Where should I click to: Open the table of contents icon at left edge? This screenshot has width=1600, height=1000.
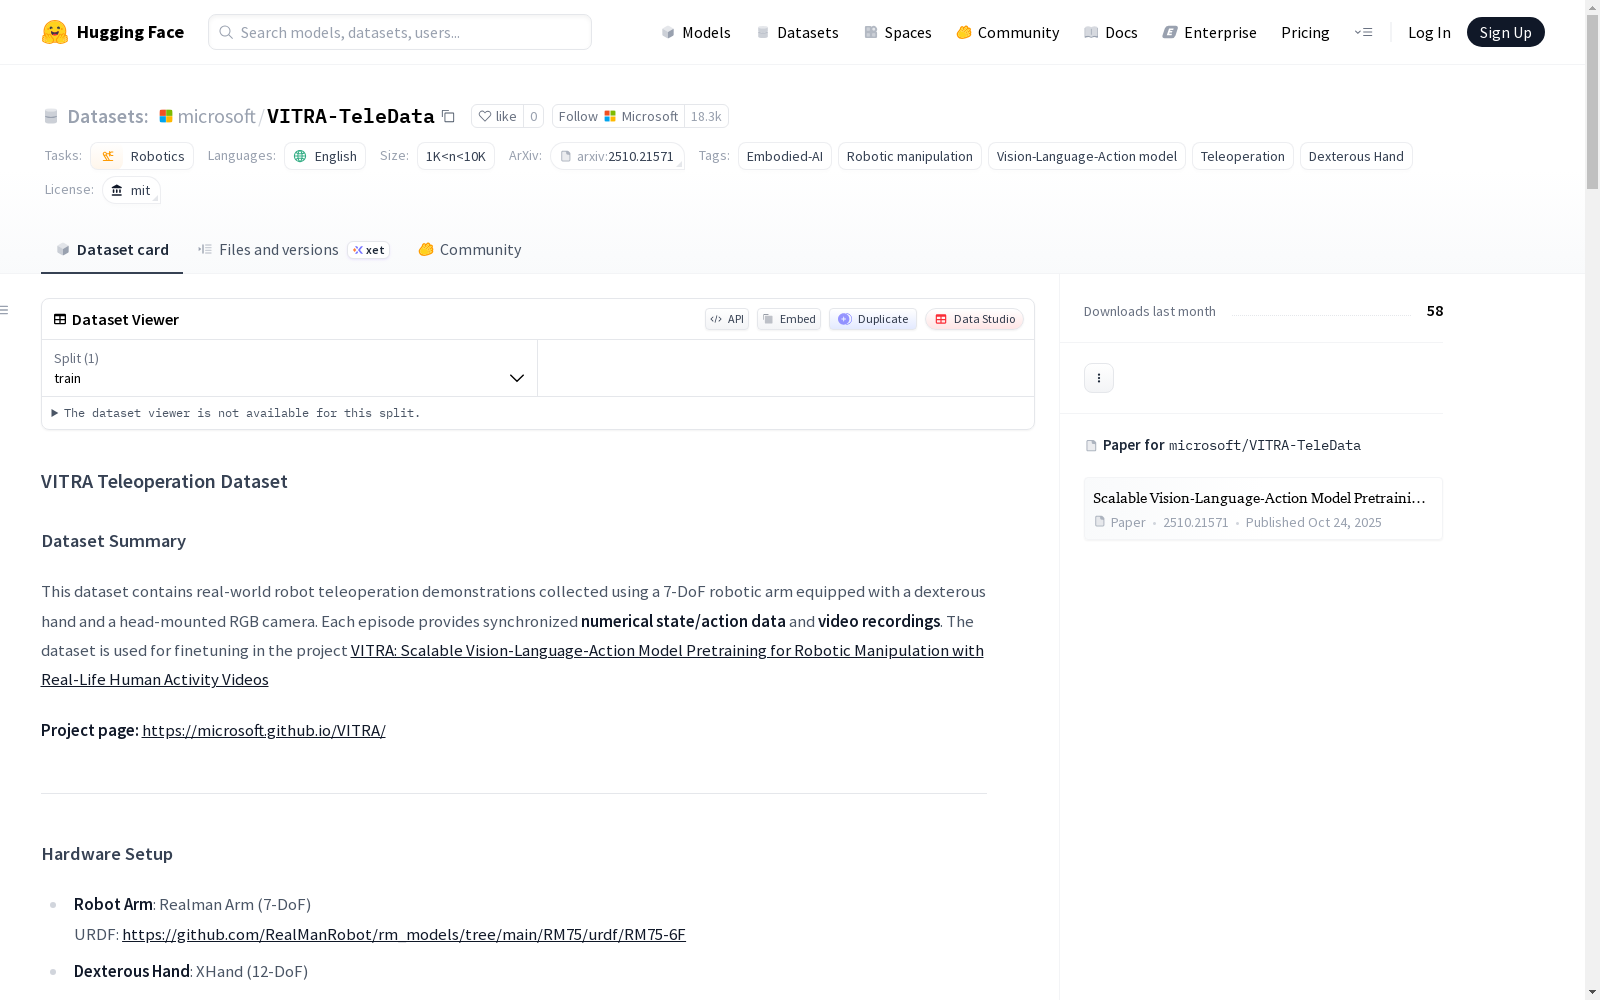(5, 310)
